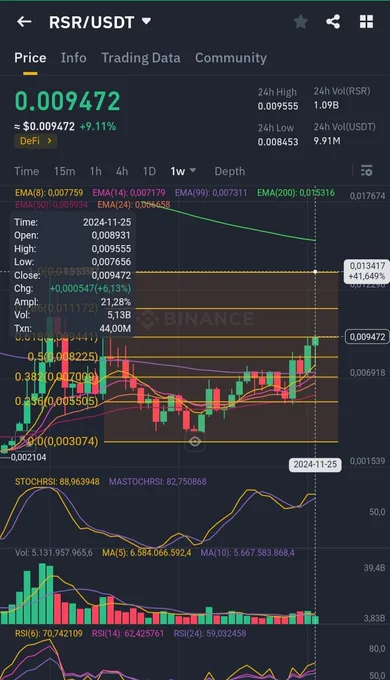The width and height of the screenshot is (390, 680).
Task: Click the large 0.009472 price display
Action: pos(67,101)
